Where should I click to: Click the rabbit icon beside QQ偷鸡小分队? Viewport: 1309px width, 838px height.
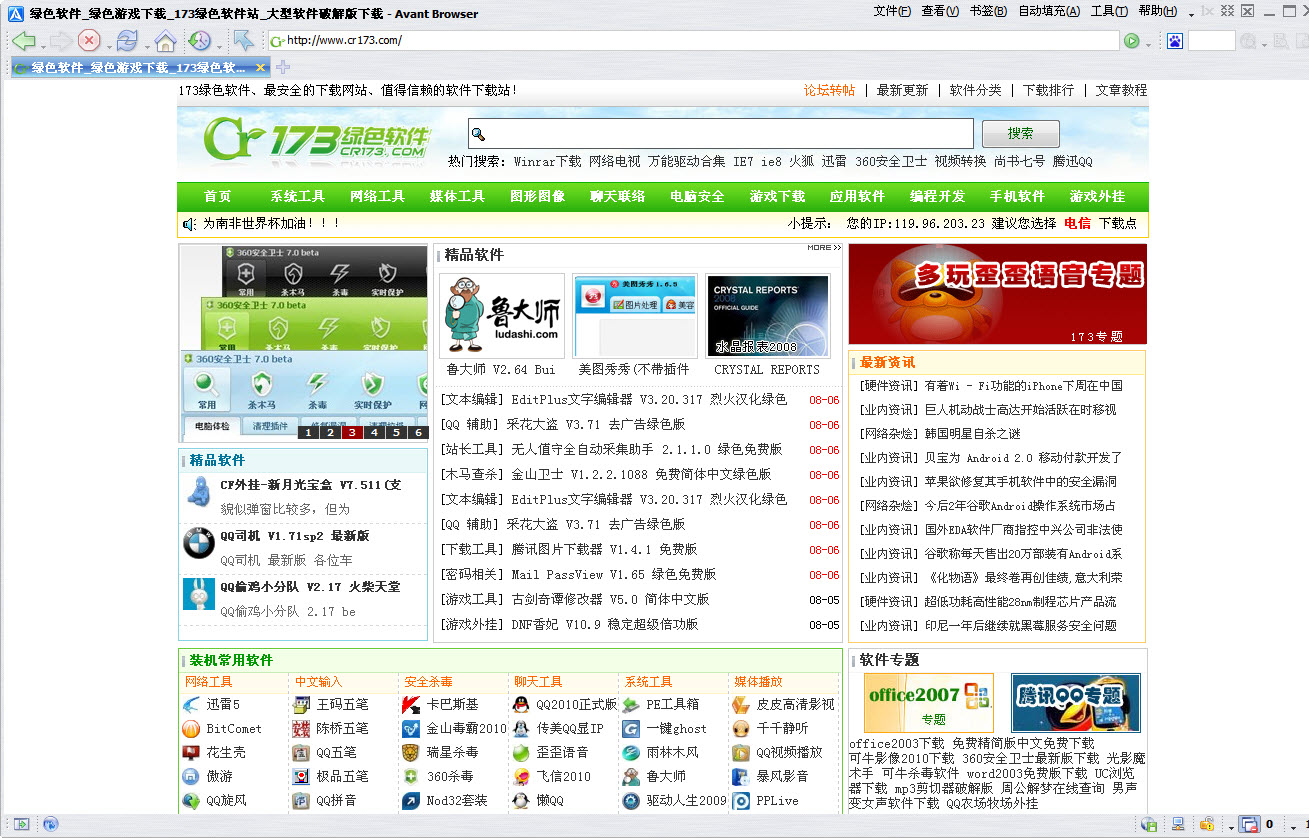199,594
